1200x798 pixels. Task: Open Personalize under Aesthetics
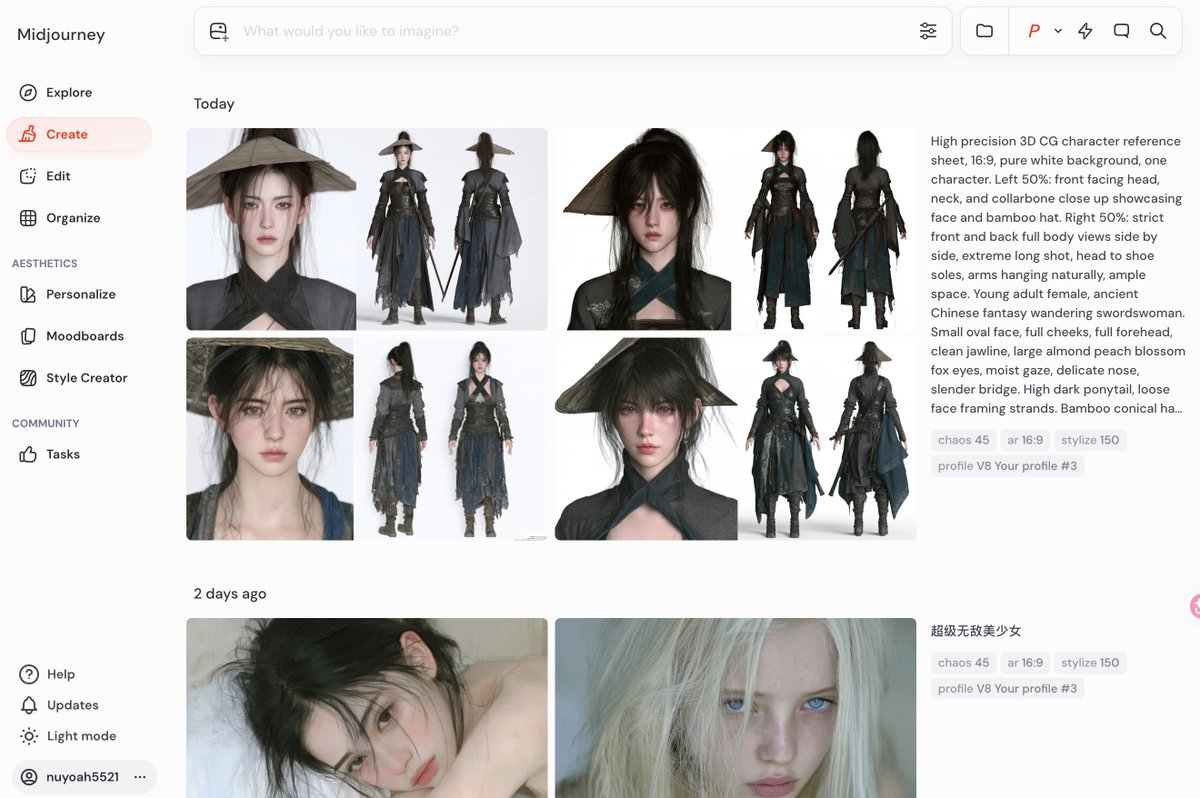(x=80, y=294)
